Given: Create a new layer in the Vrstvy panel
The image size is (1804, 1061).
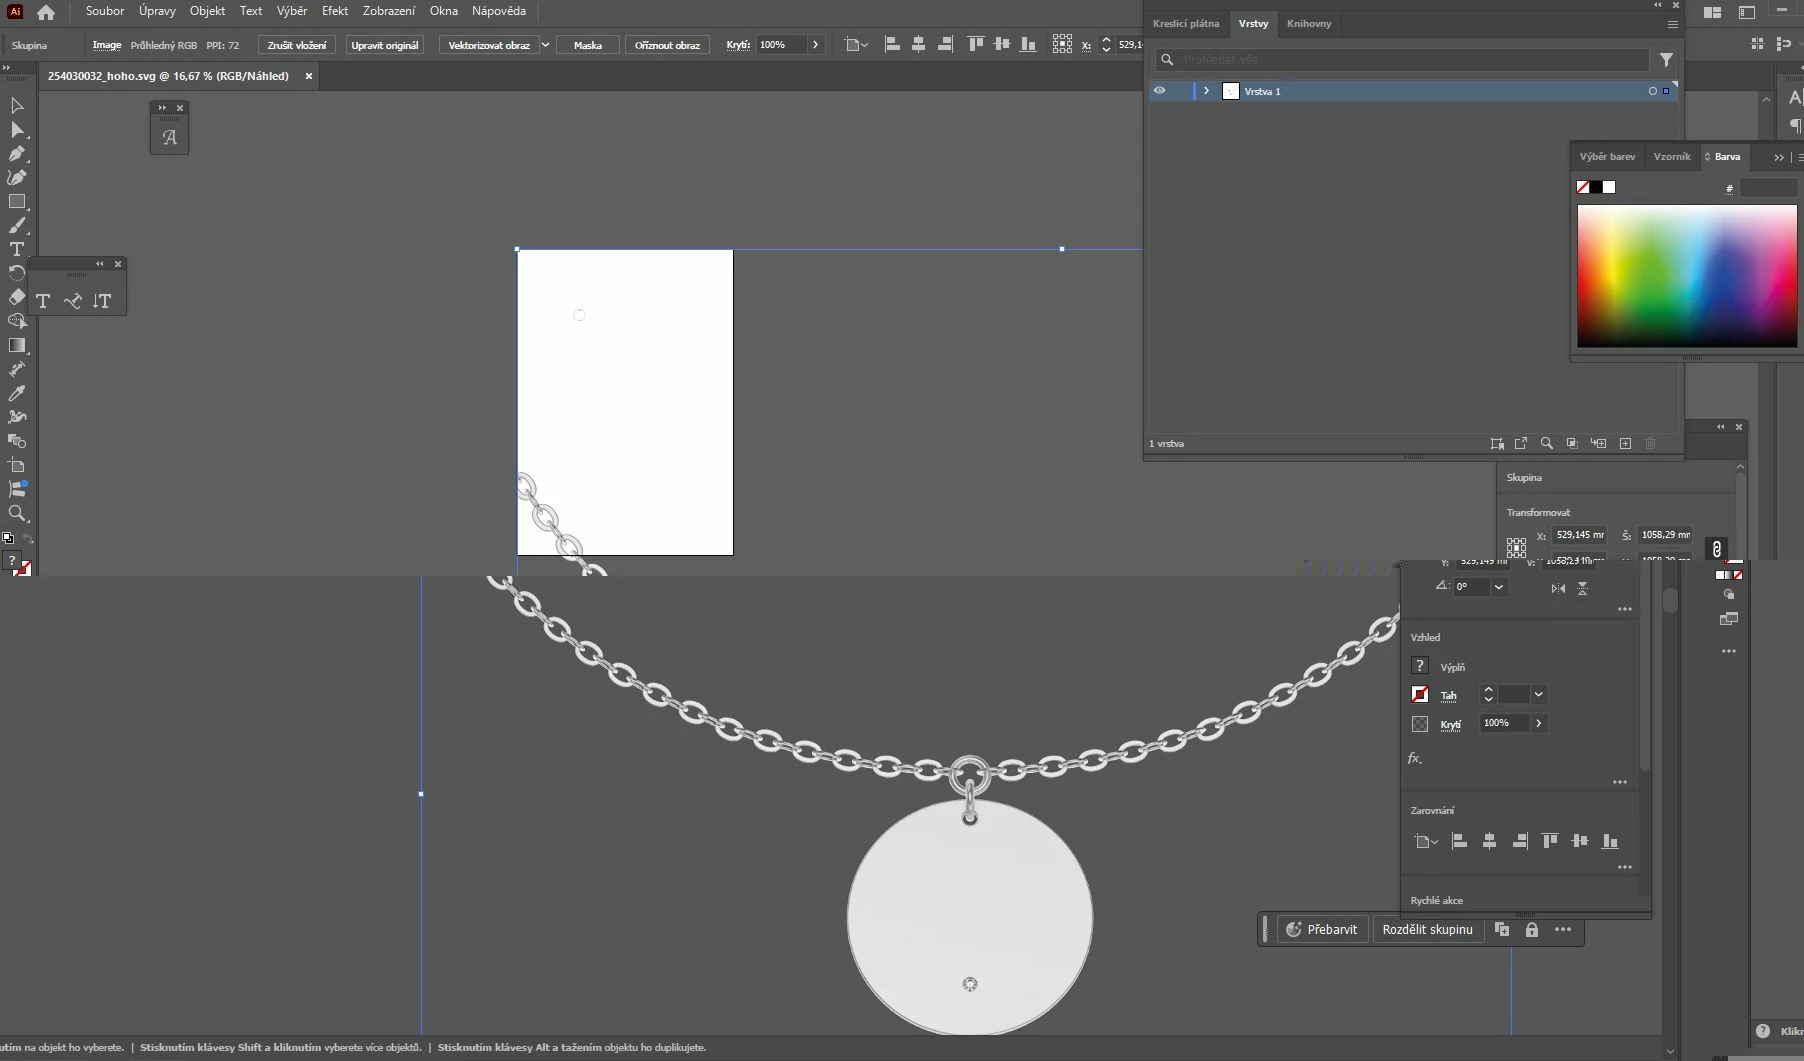Looking at the screenshot, I should click(x=1625, y=443).
